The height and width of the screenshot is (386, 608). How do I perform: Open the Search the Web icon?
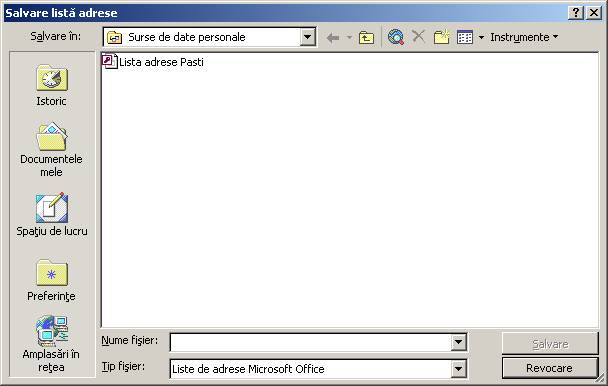point(396,37)
